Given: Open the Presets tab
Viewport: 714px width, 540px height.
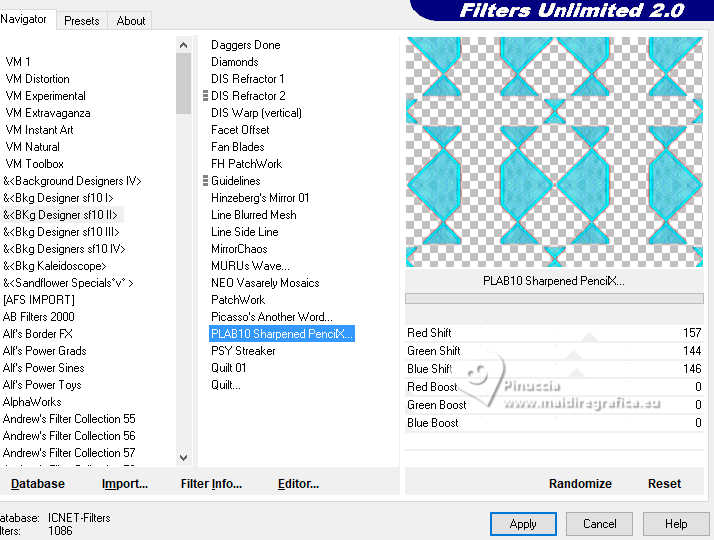Looking at the screenshot, I should 82,21.
